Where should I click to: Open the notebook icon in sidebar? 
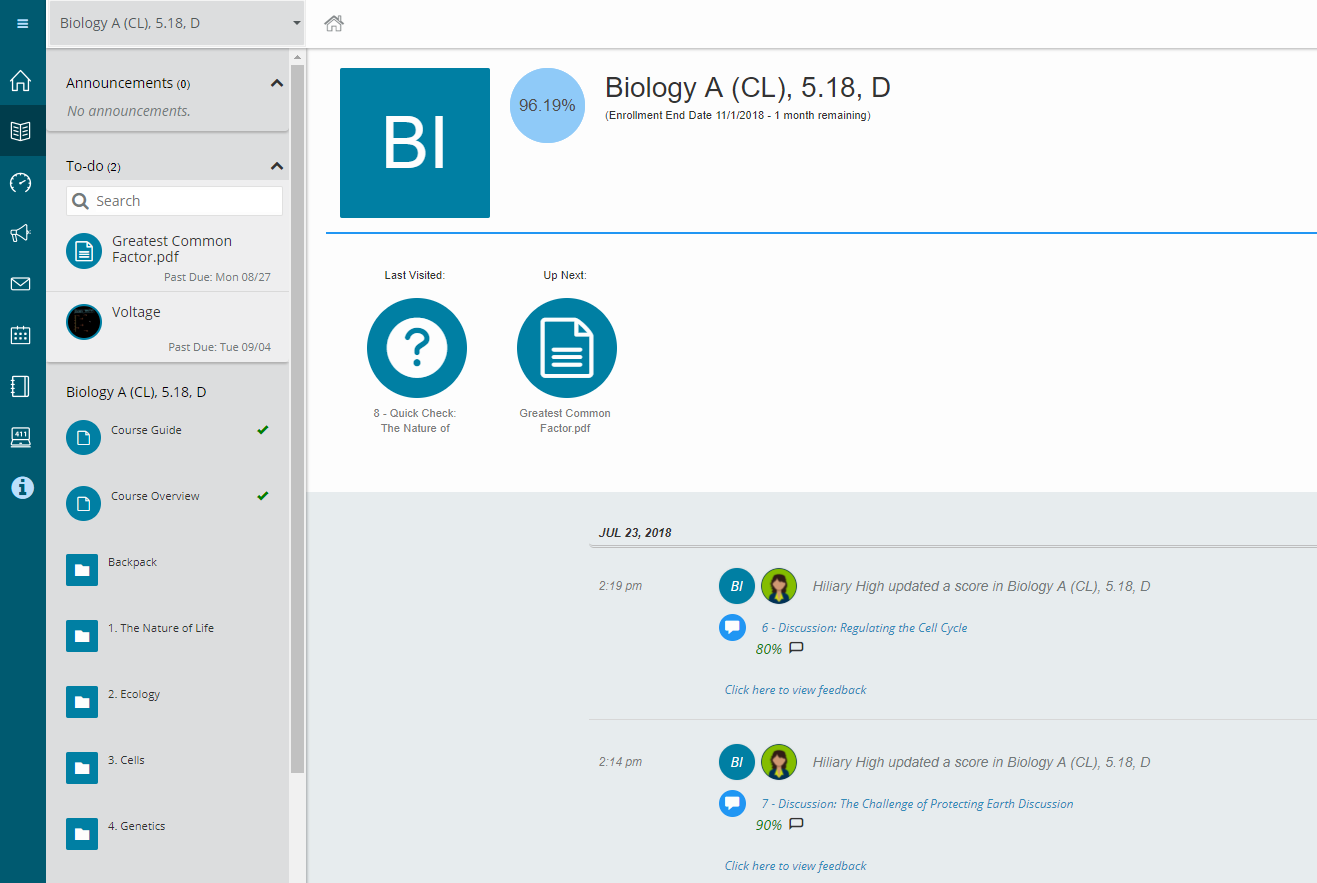pos(21,386)
